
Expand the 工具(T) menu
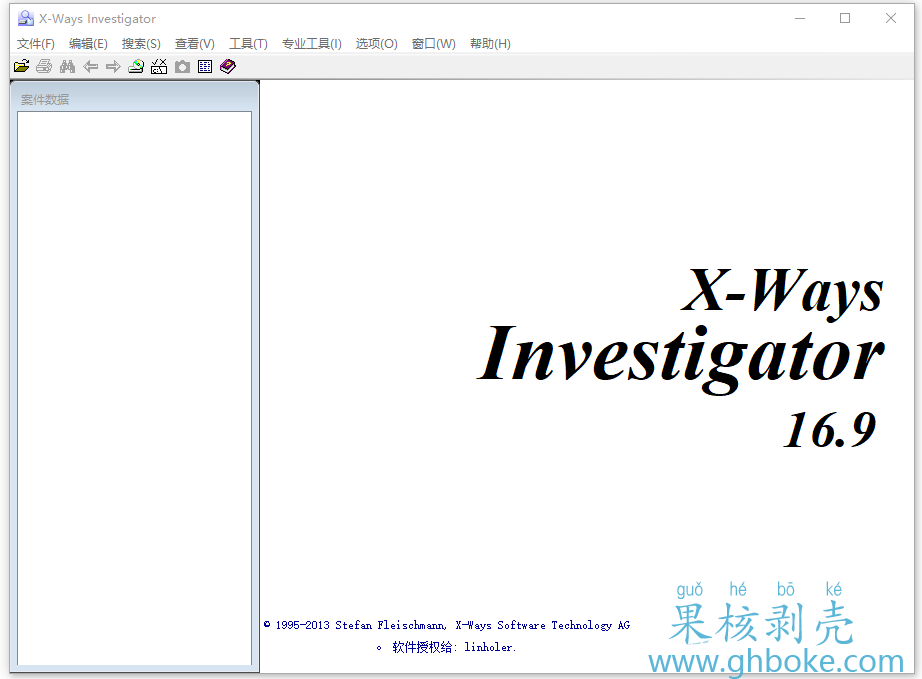point(248,44)
